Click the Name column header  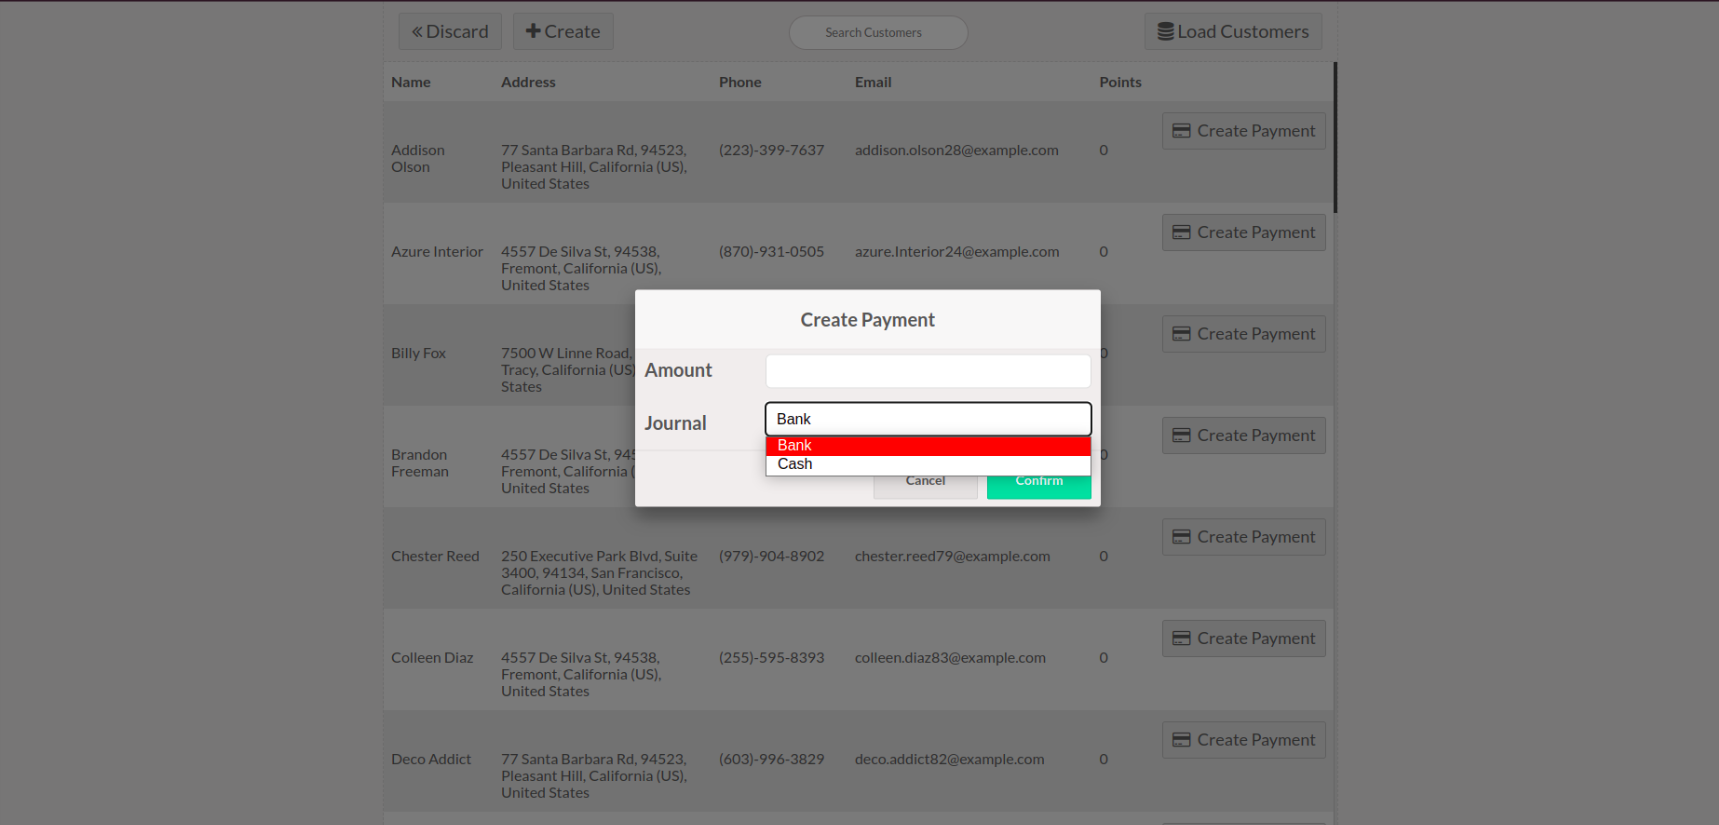click(411, 82)
